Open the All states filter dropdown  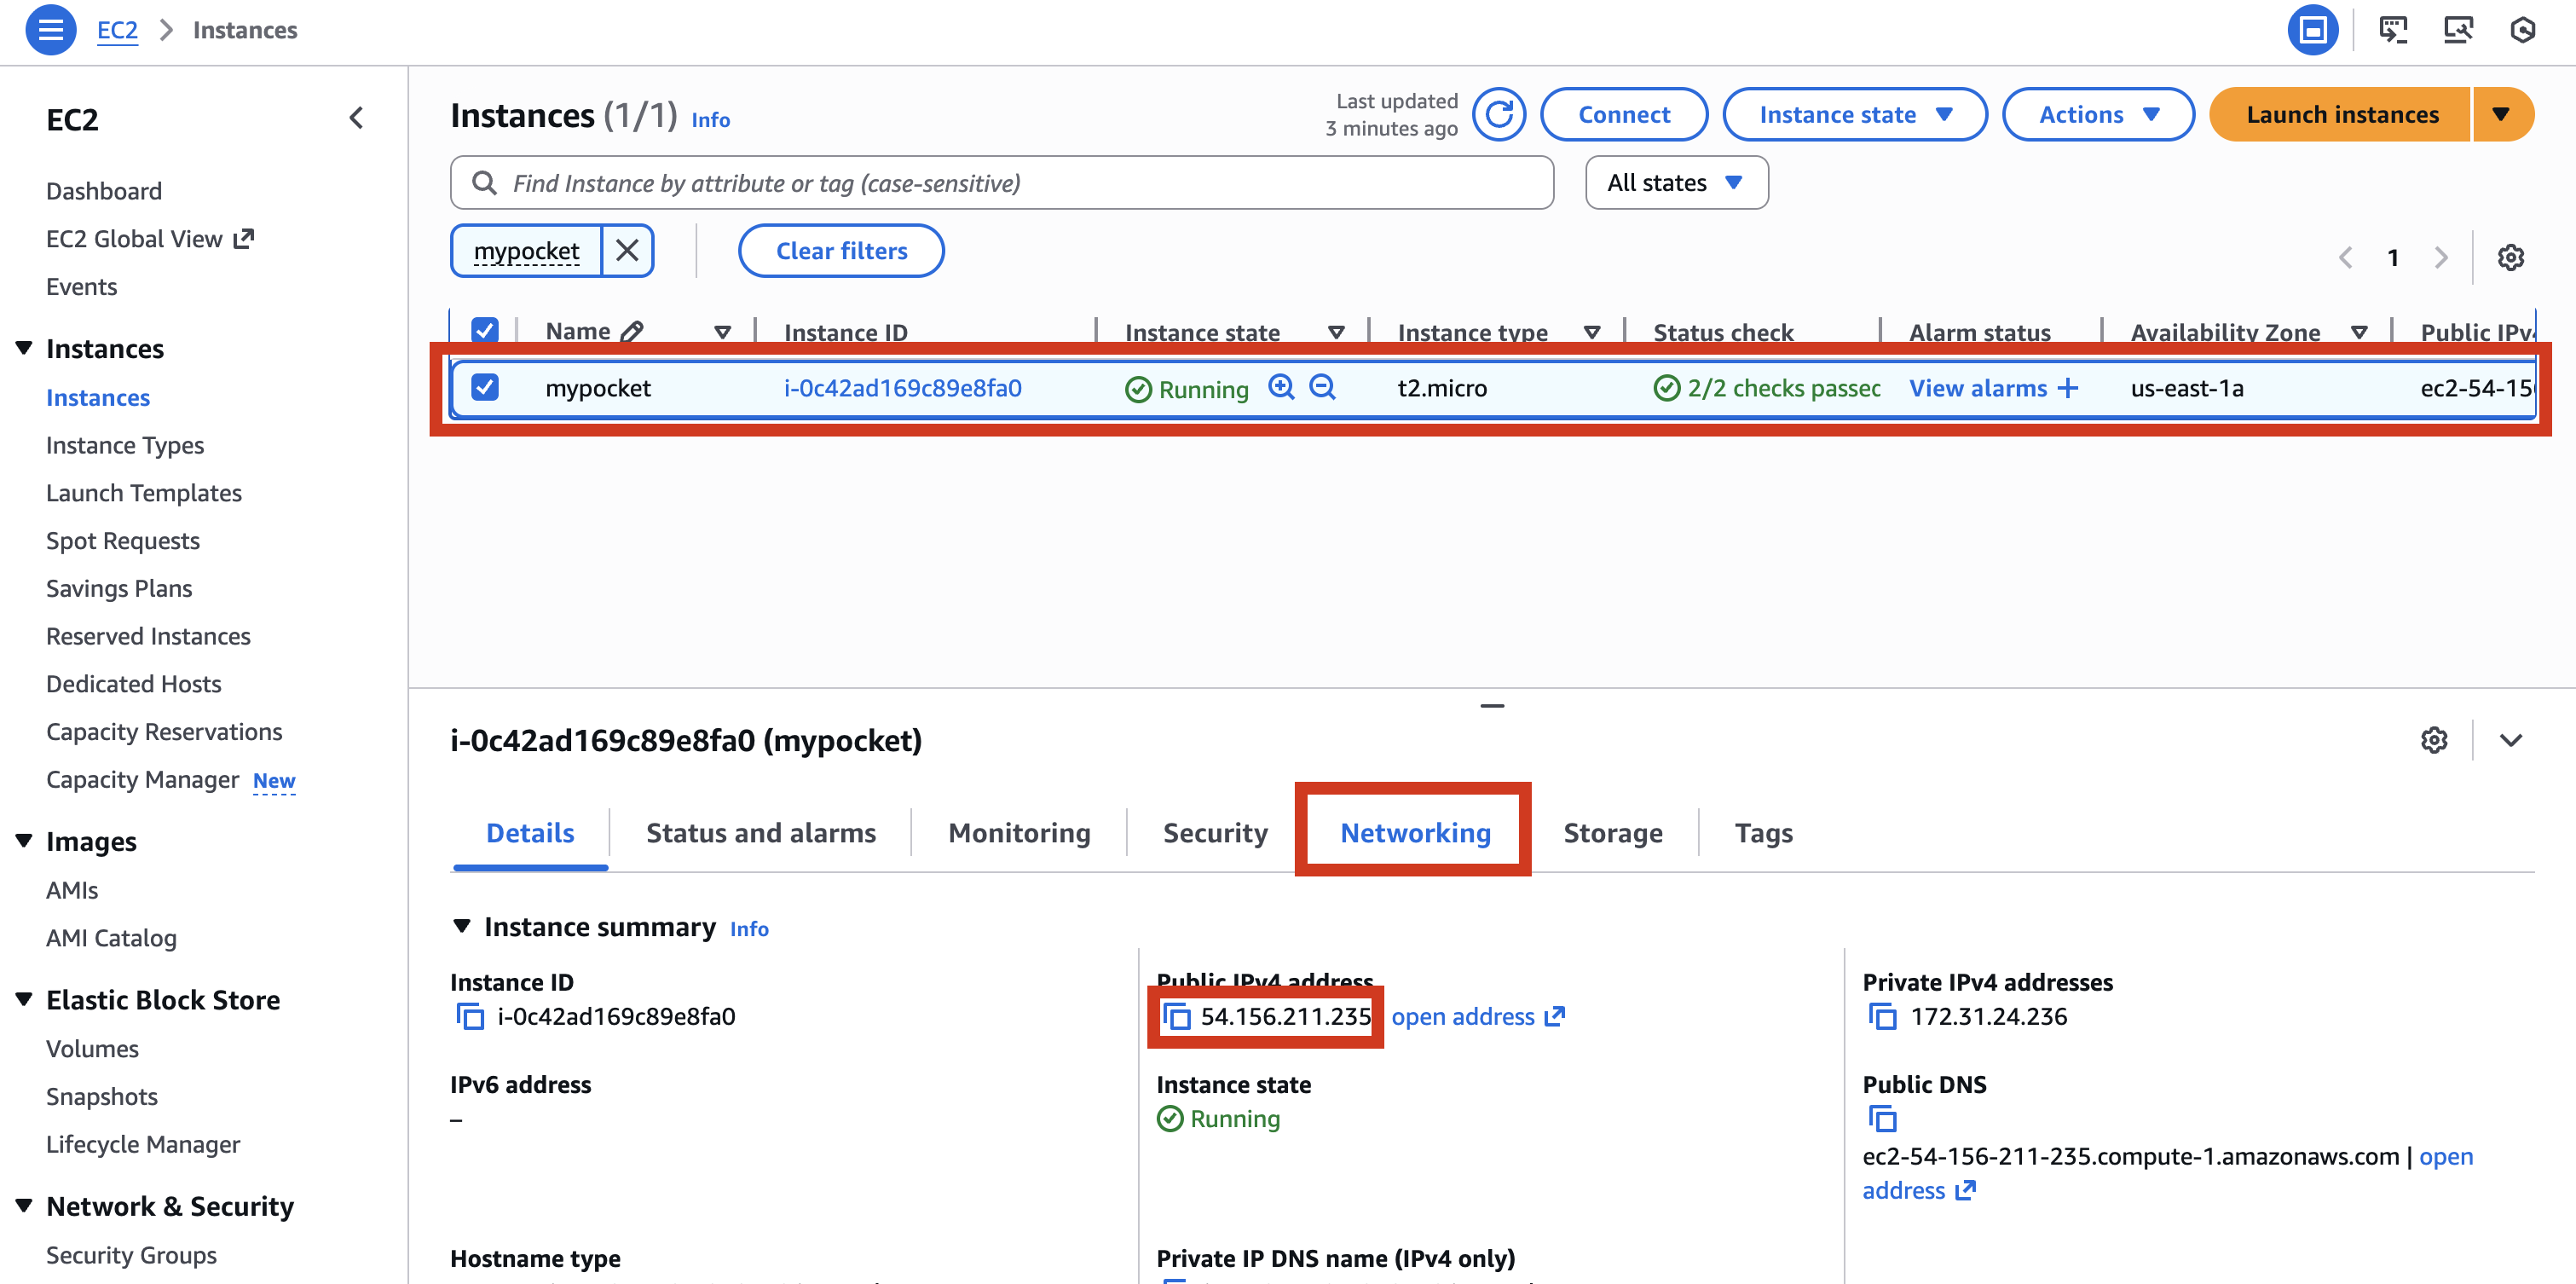1676,182
